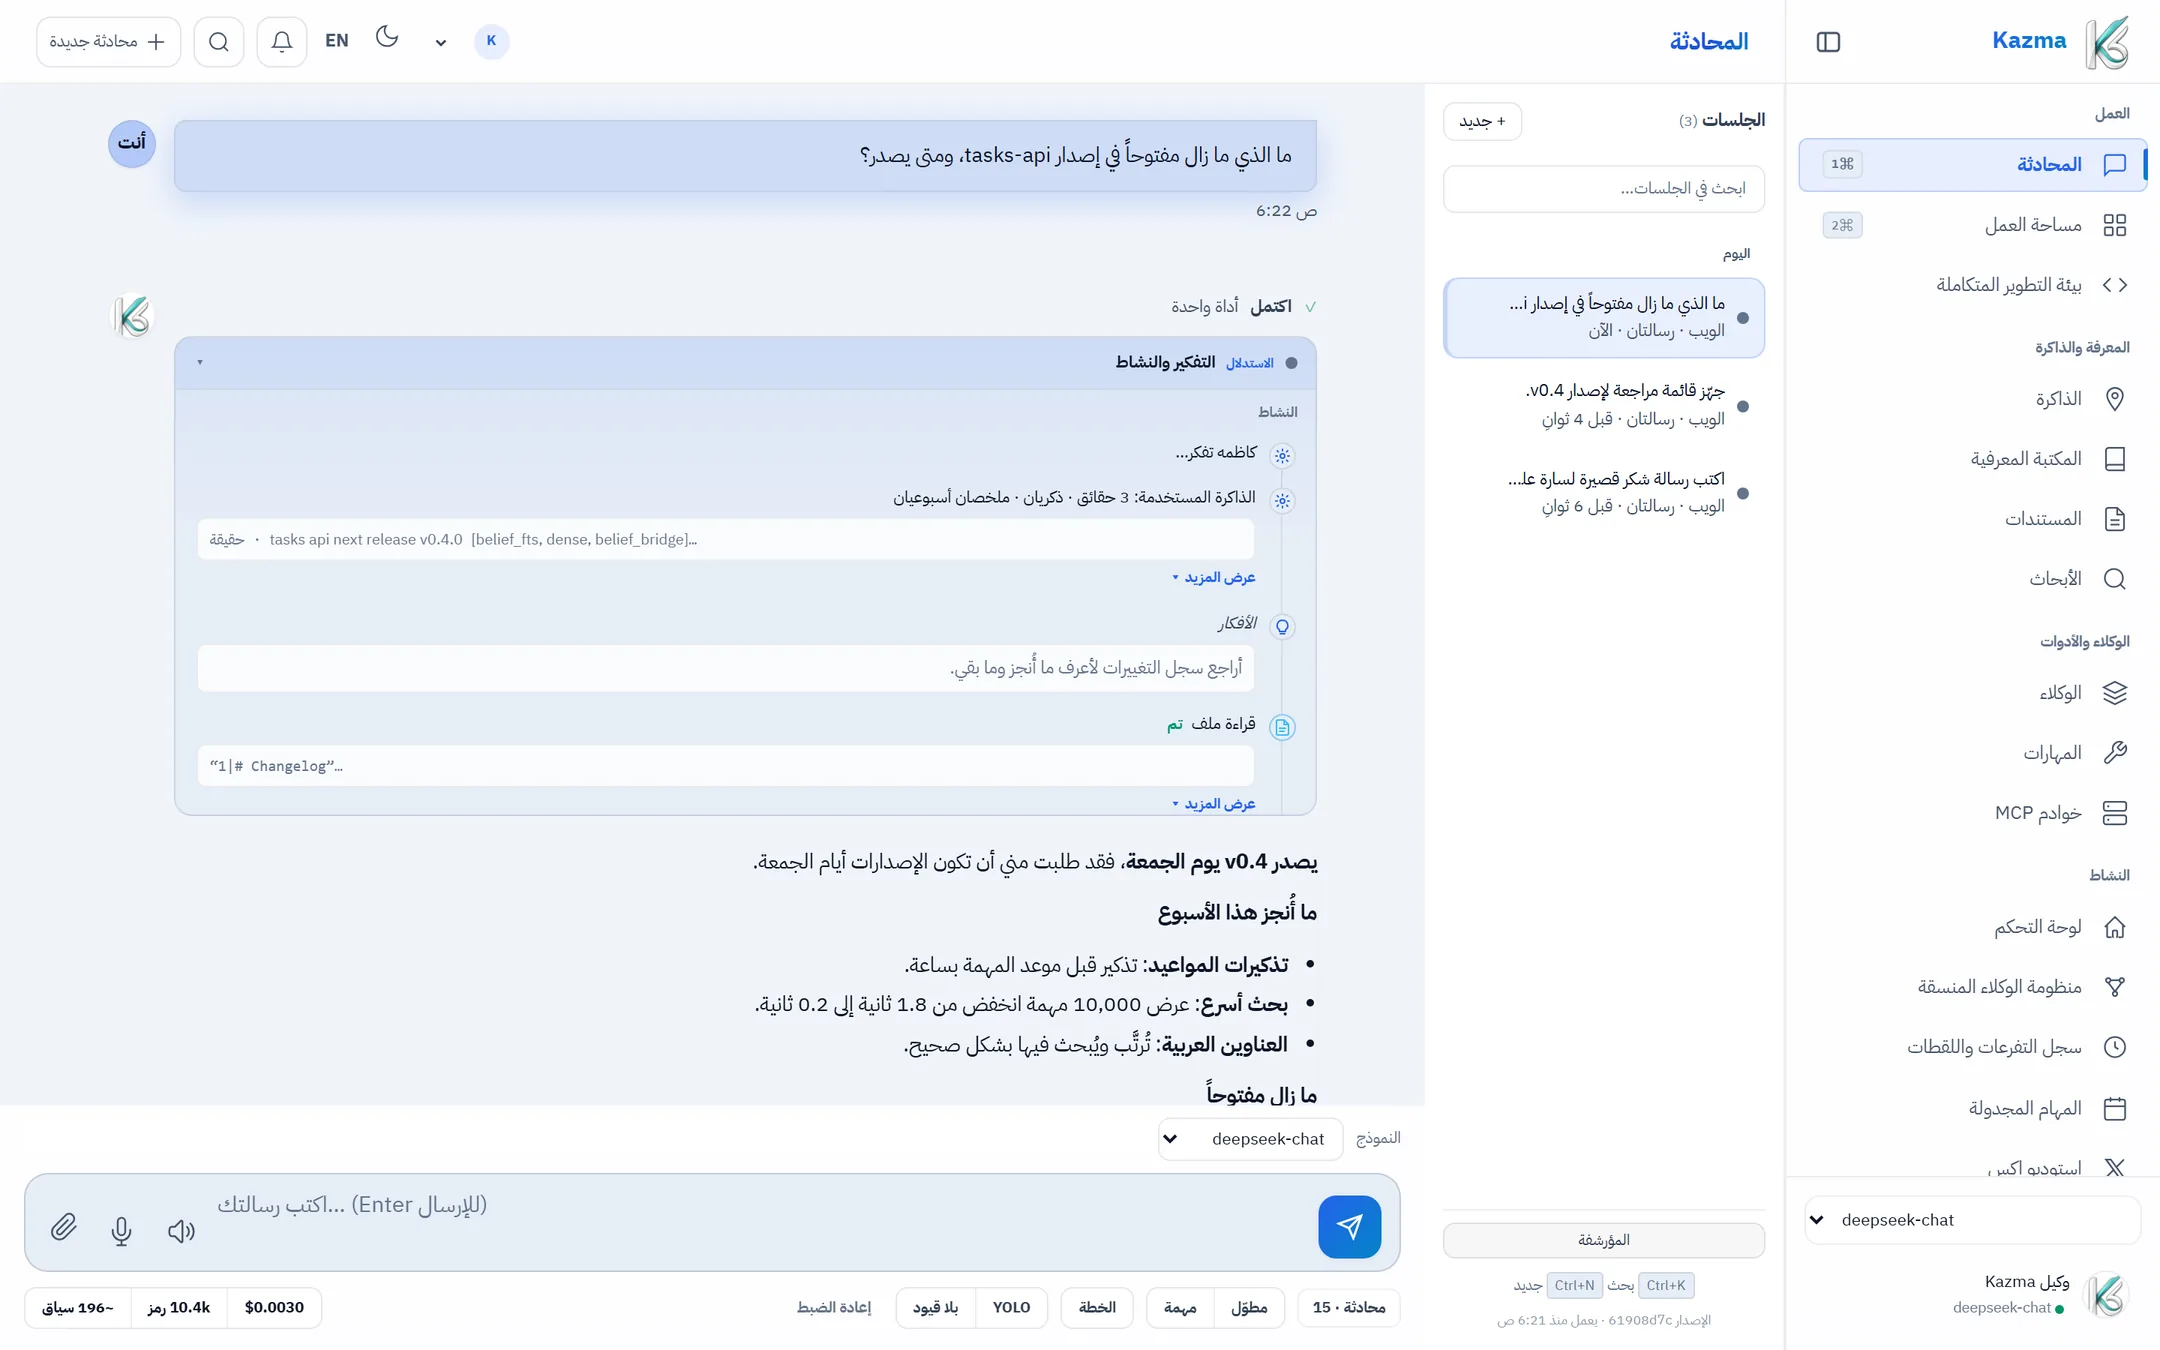Switch language with the EN button
The width and height of the screenshot is (2160, 1350).
pyautogui.click(x=337, y=41)
